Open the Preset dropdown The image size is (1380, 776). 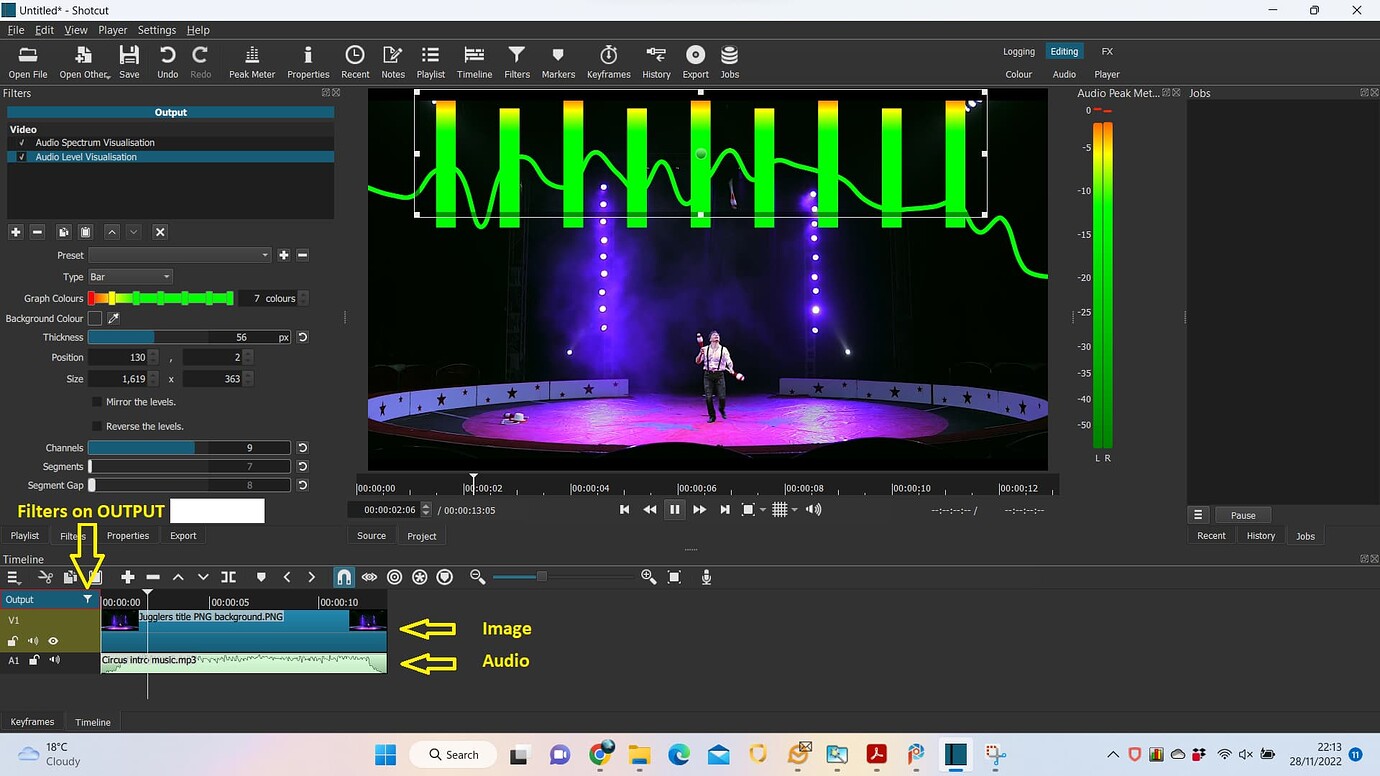click(x=180, y=255)
